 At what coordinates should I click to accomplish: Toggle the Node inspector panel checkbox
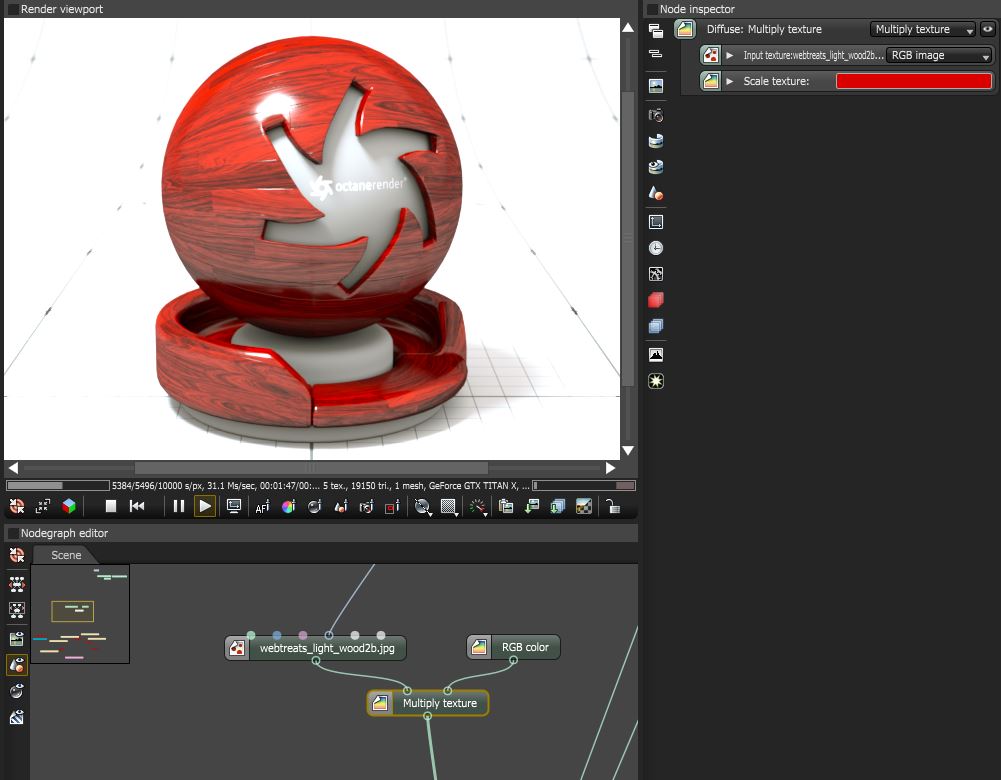(651, 9)
